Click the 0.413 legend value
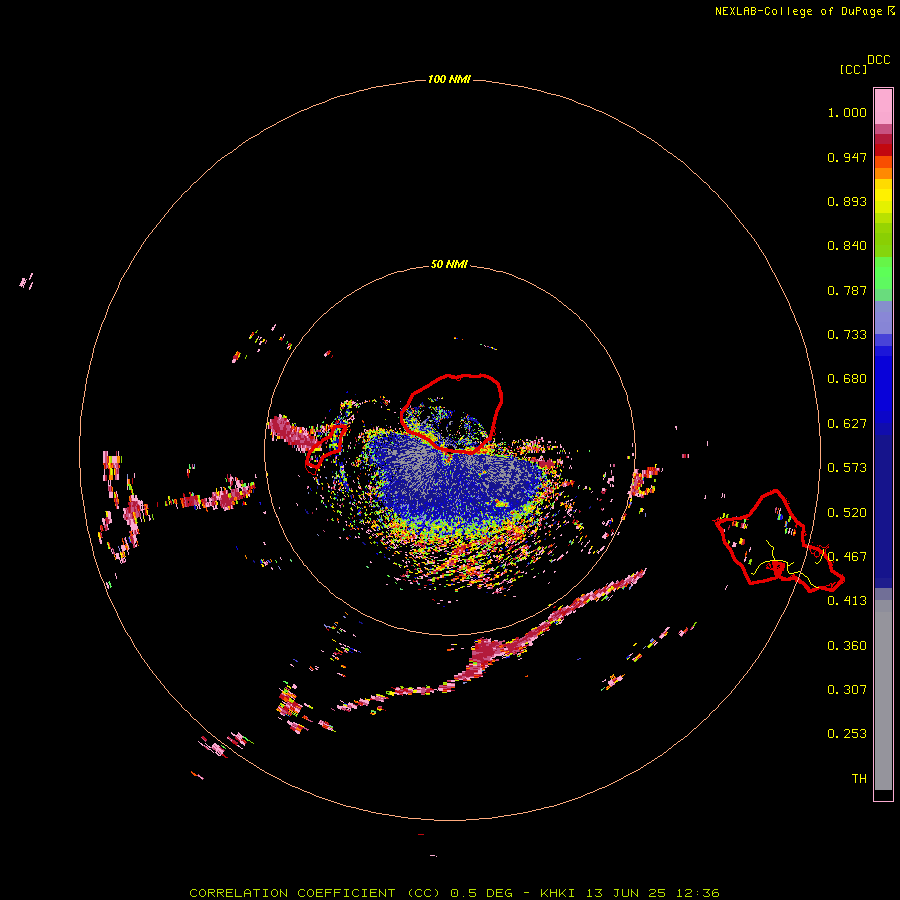This screenshot has height=900, width=900. [x=847, y=601]
